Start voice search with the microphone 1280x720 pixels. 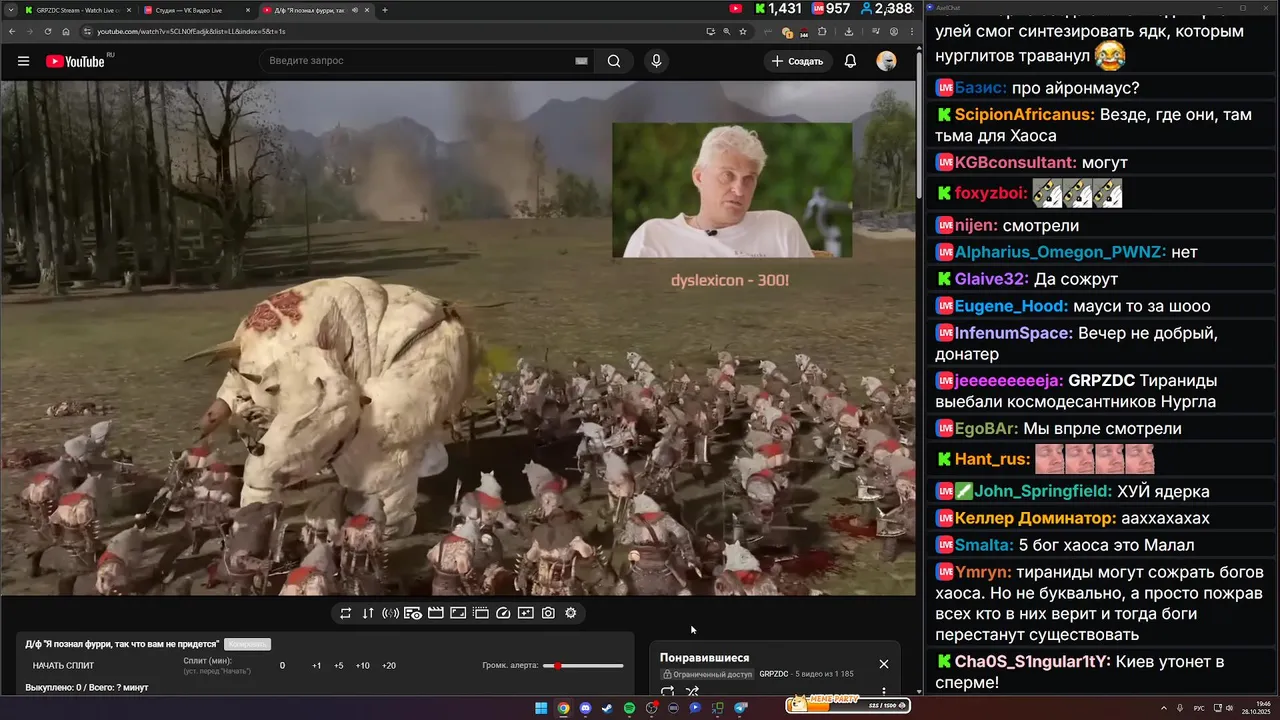(656, 61)
